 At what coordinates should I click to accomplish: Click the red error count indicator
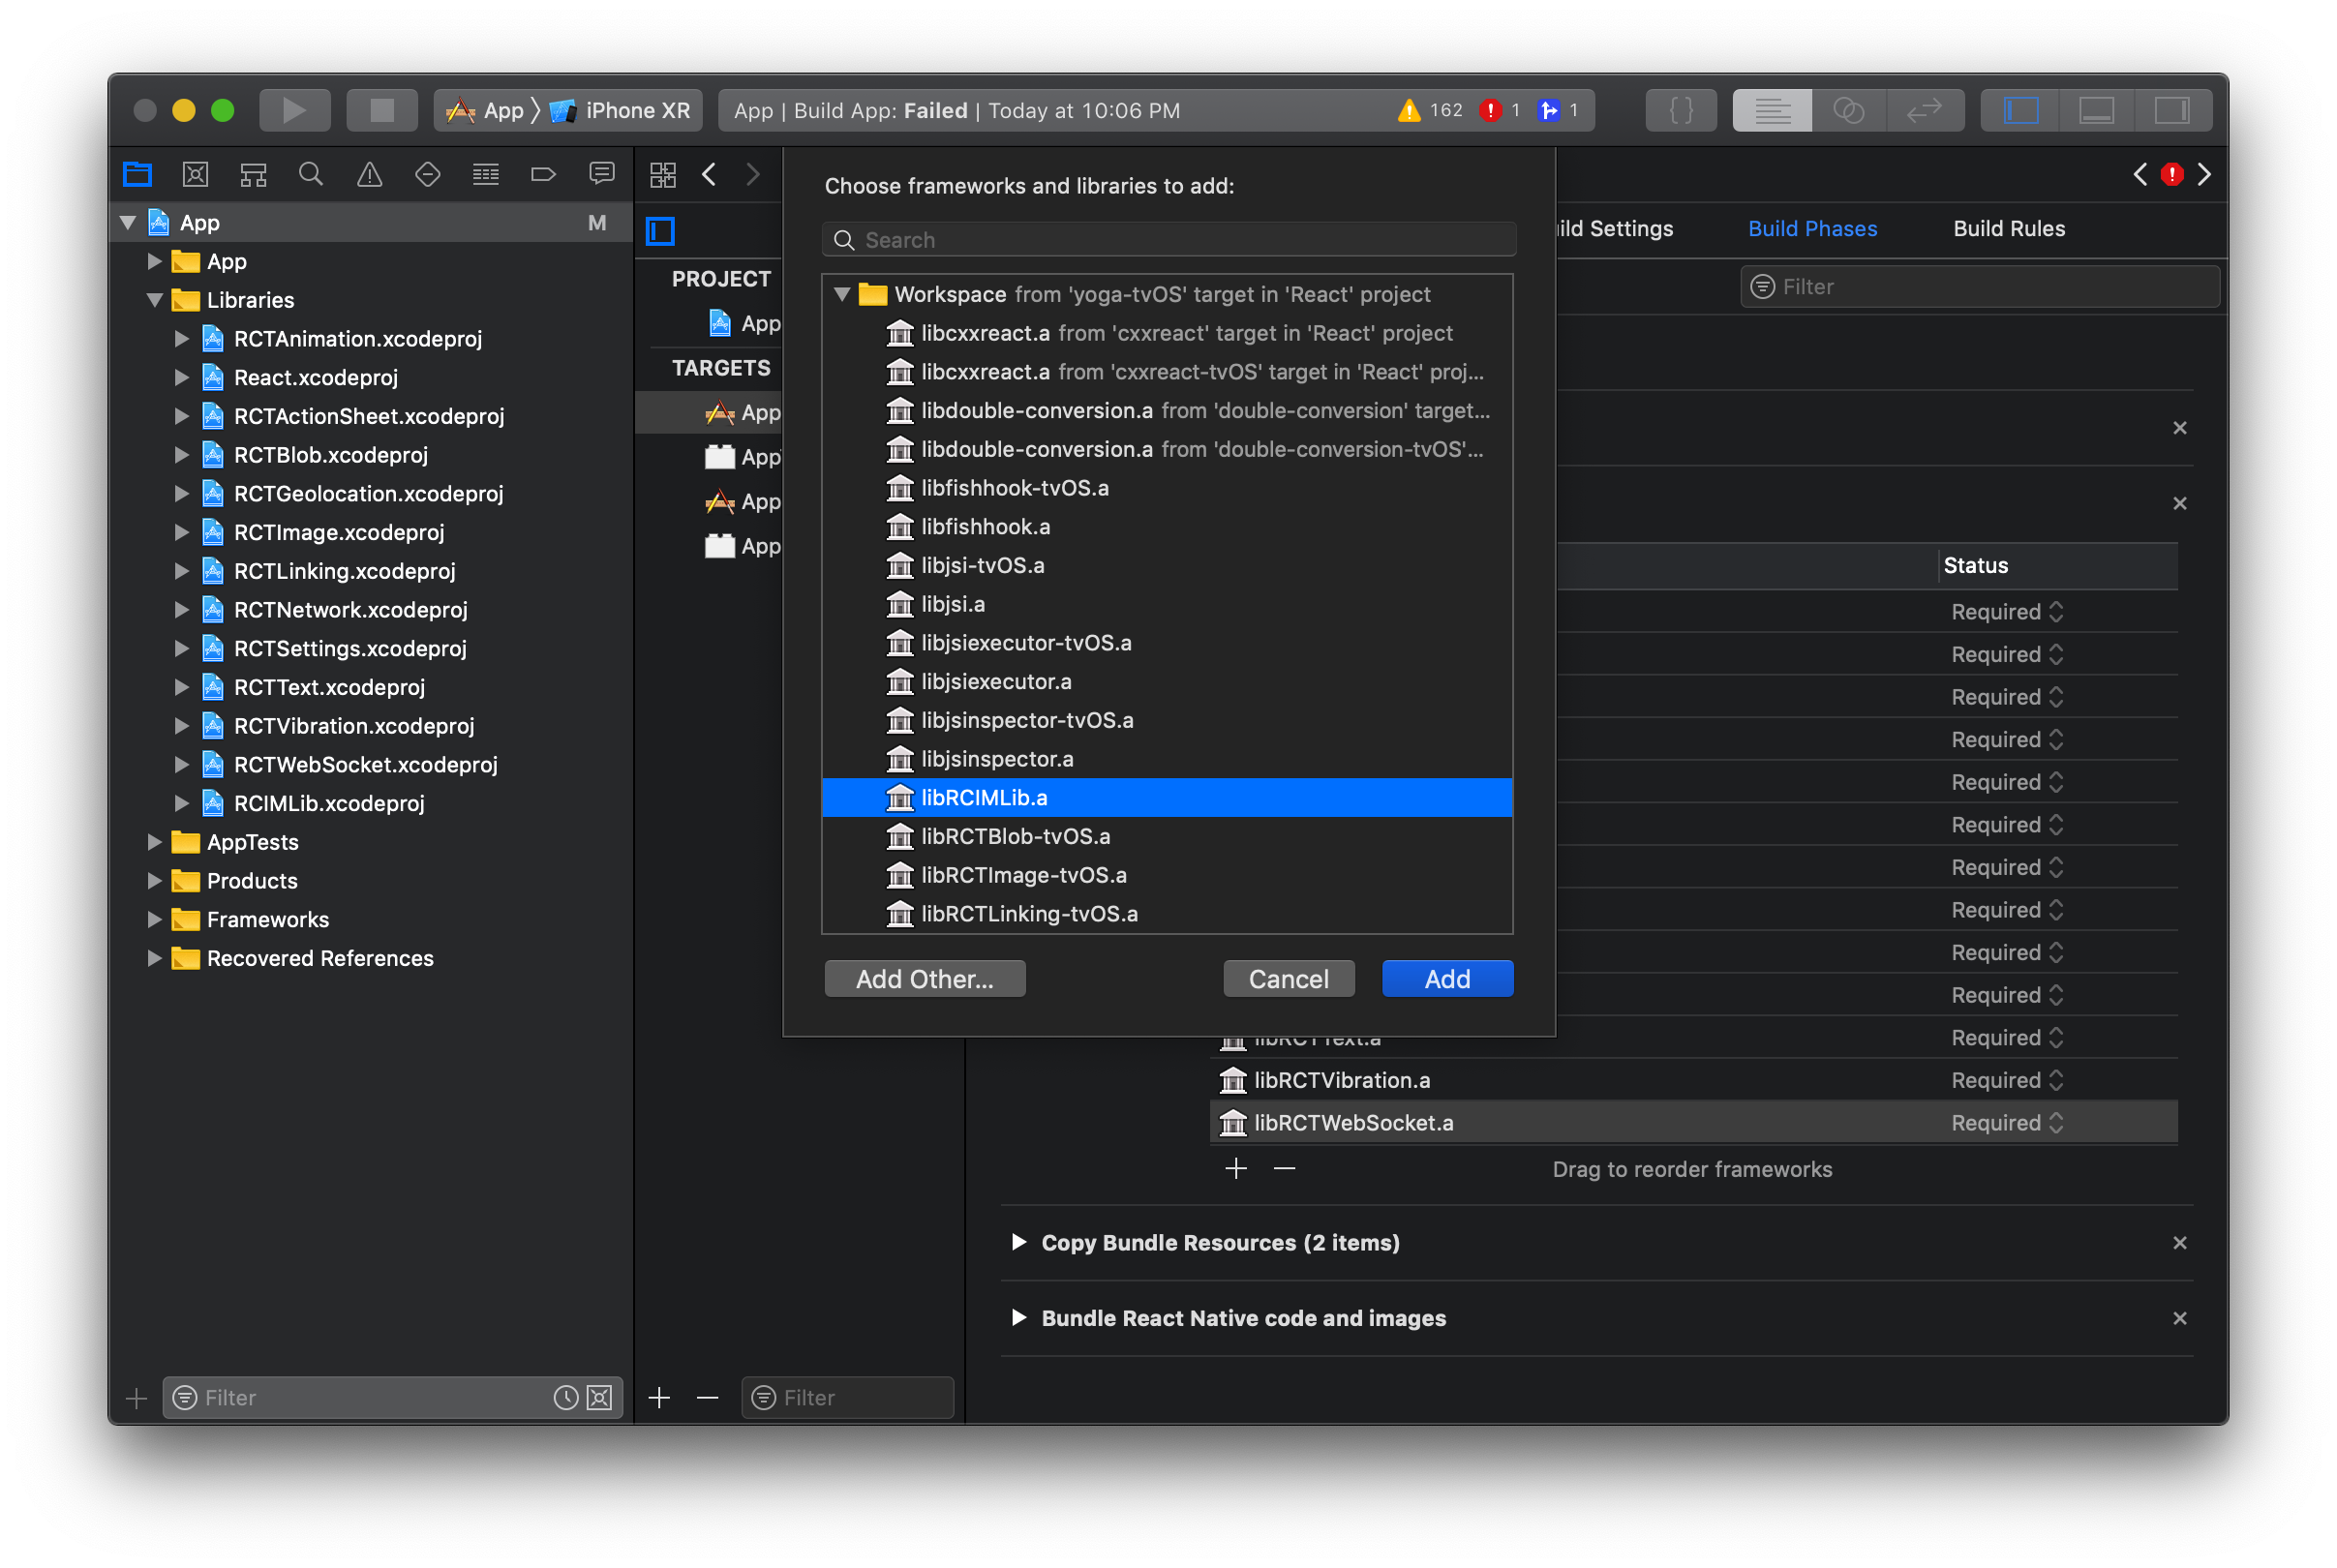(x=1500, y=110)
